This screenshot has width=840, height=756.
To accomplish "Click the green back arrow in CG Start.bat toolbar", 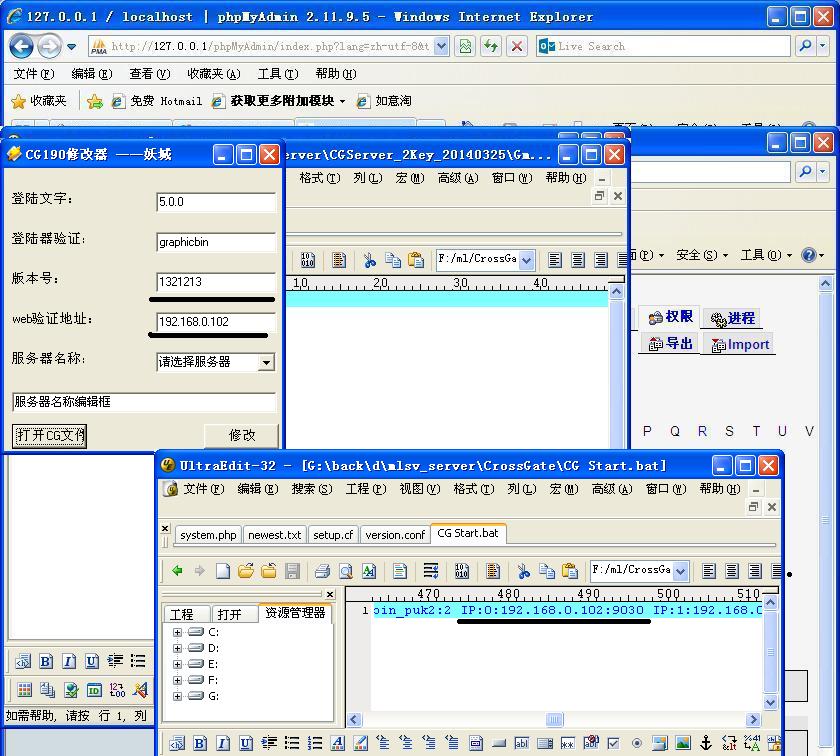I will click(177, 571).
